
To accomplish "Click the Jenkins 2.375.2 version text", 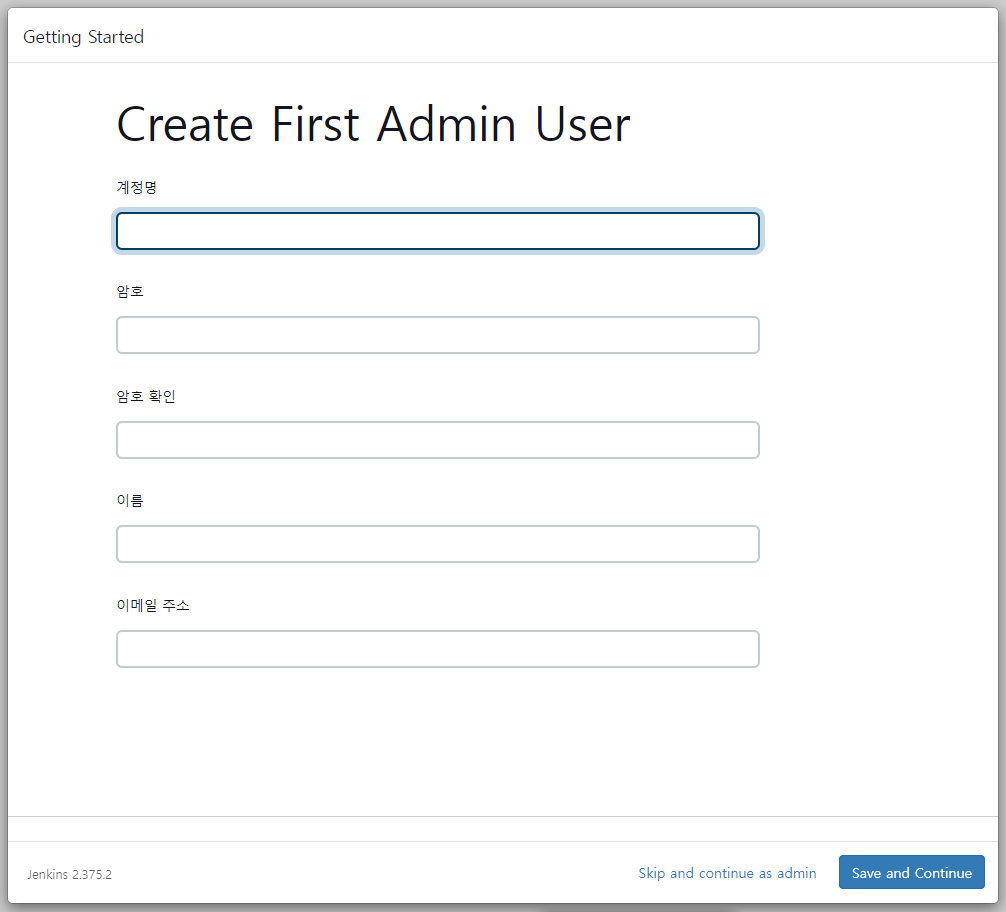I will 69,874.
